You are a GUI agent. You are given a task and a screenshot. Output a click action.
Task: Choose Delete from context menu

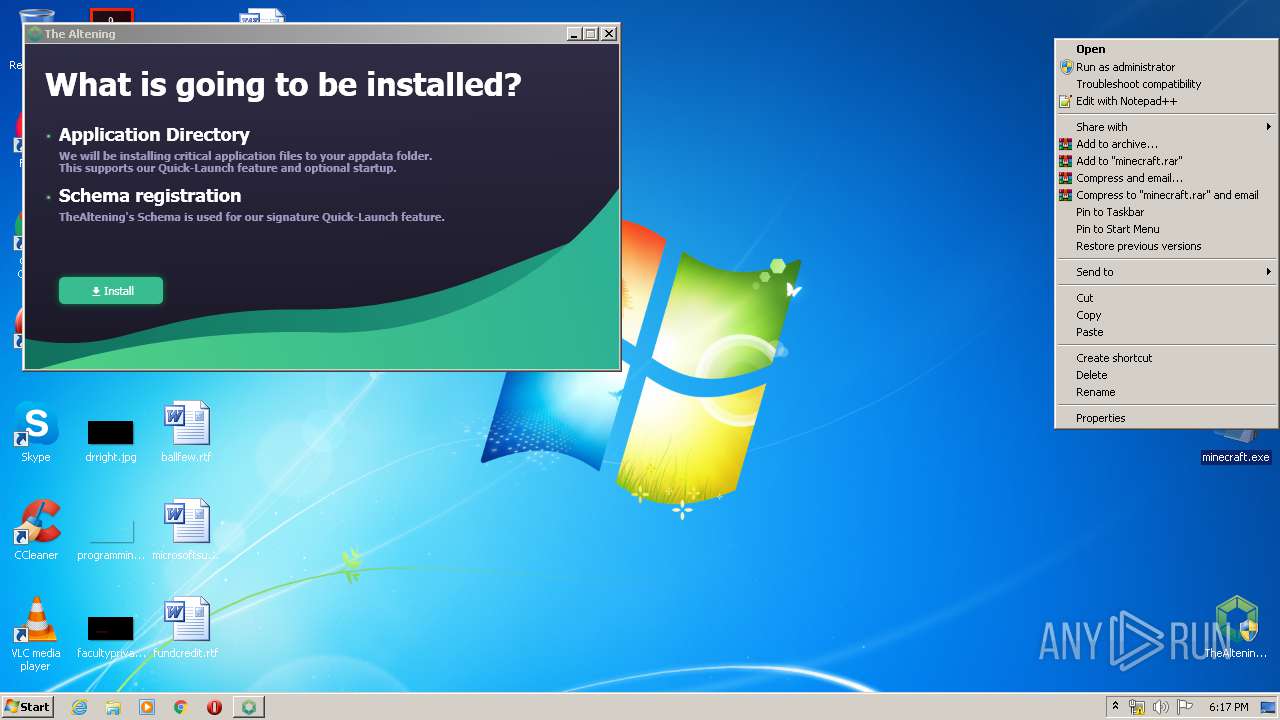click(1166, 375)
